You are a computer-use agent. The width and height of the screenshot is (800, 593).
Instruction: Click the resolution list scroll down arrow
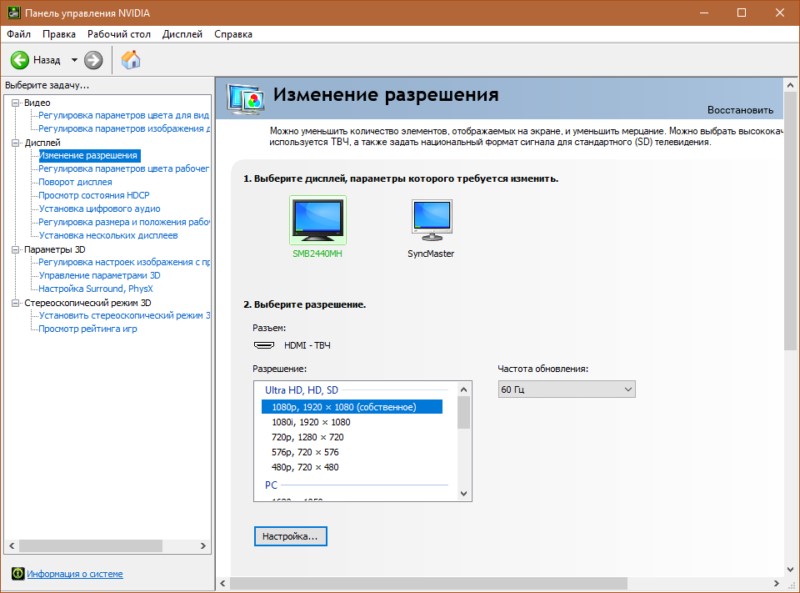coord(464,493)
